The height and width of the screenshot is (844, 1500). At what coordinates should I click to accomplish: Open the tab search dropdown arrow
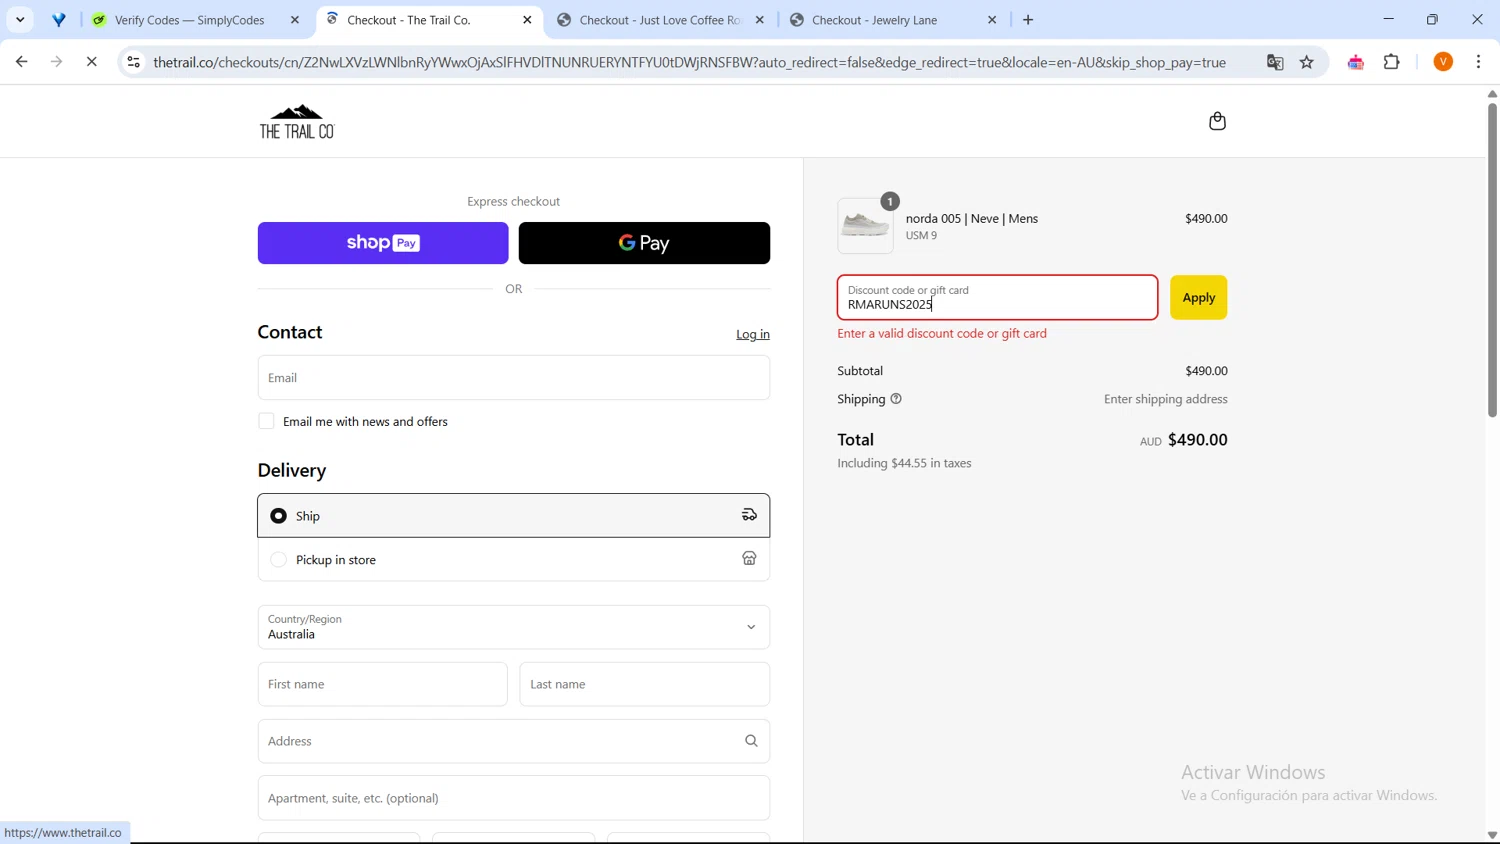click(x=20, y=20)
